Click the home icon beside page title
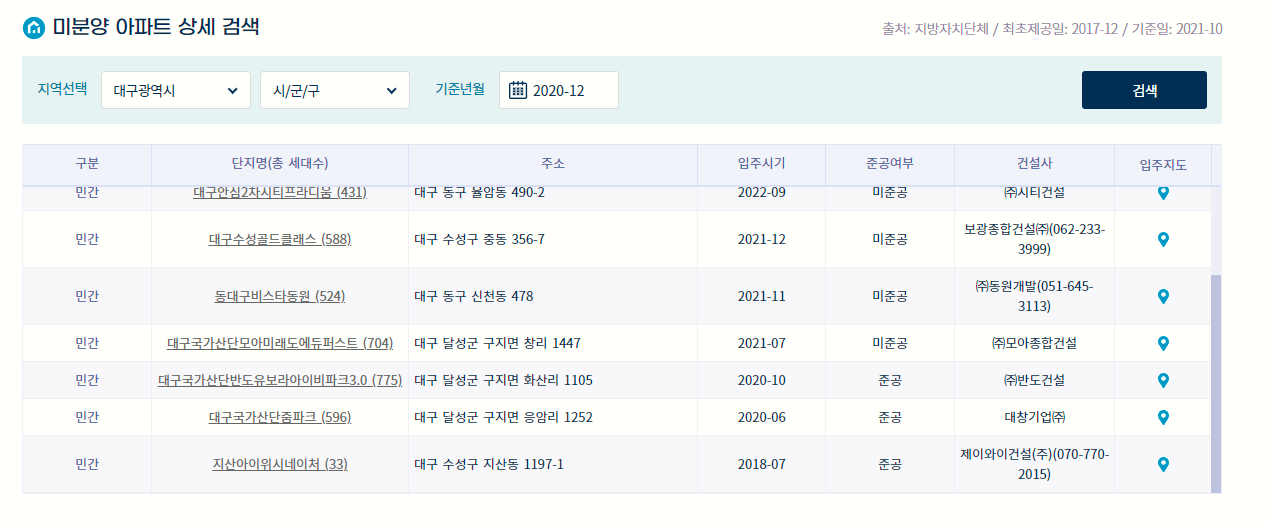 pyautogui.click(x=33, y=27)
